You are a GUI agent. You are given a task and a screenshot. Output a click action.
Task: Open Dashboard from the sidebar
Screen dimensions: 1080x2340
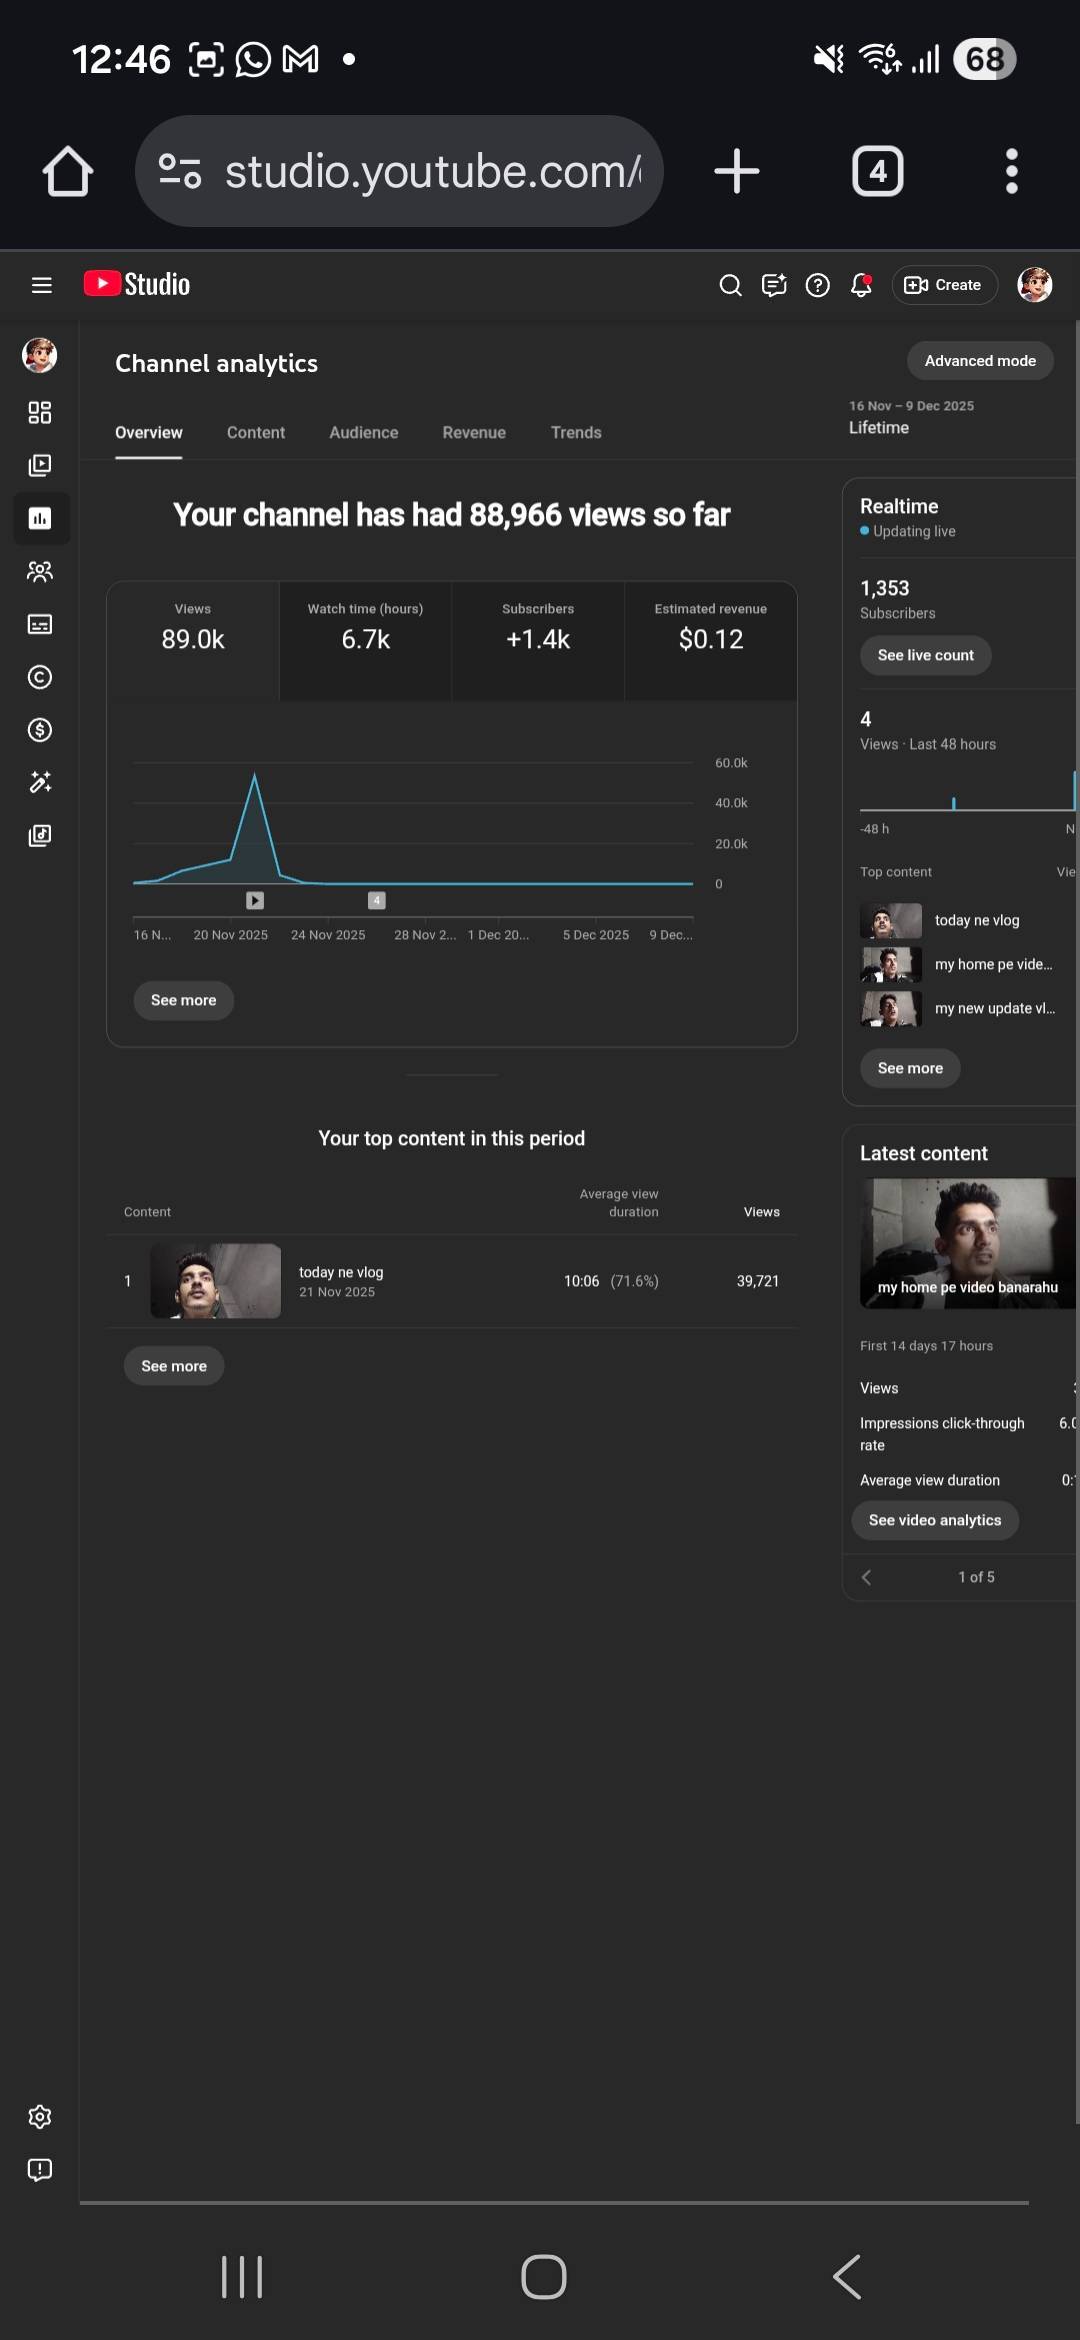point(40,412)
